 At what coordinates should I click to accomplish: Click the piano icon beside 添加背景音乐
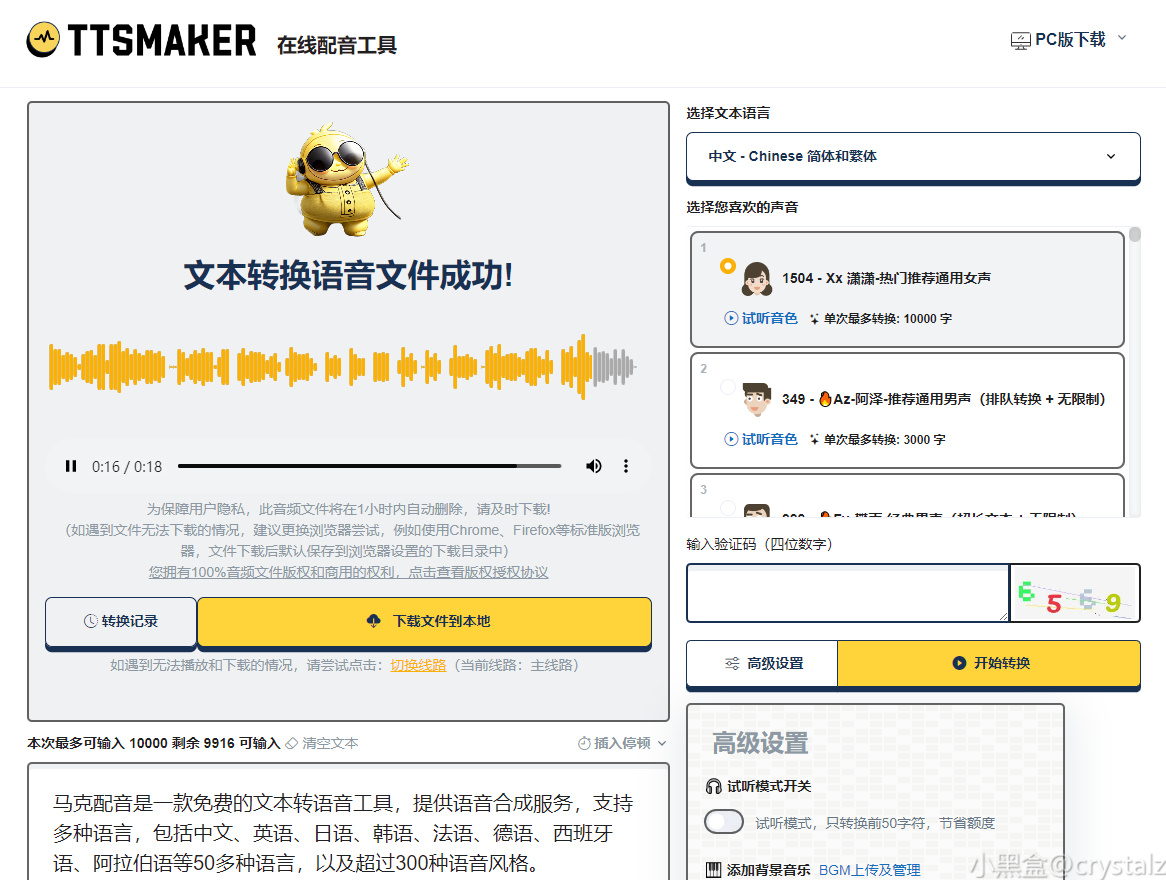(x=713, y=870)
